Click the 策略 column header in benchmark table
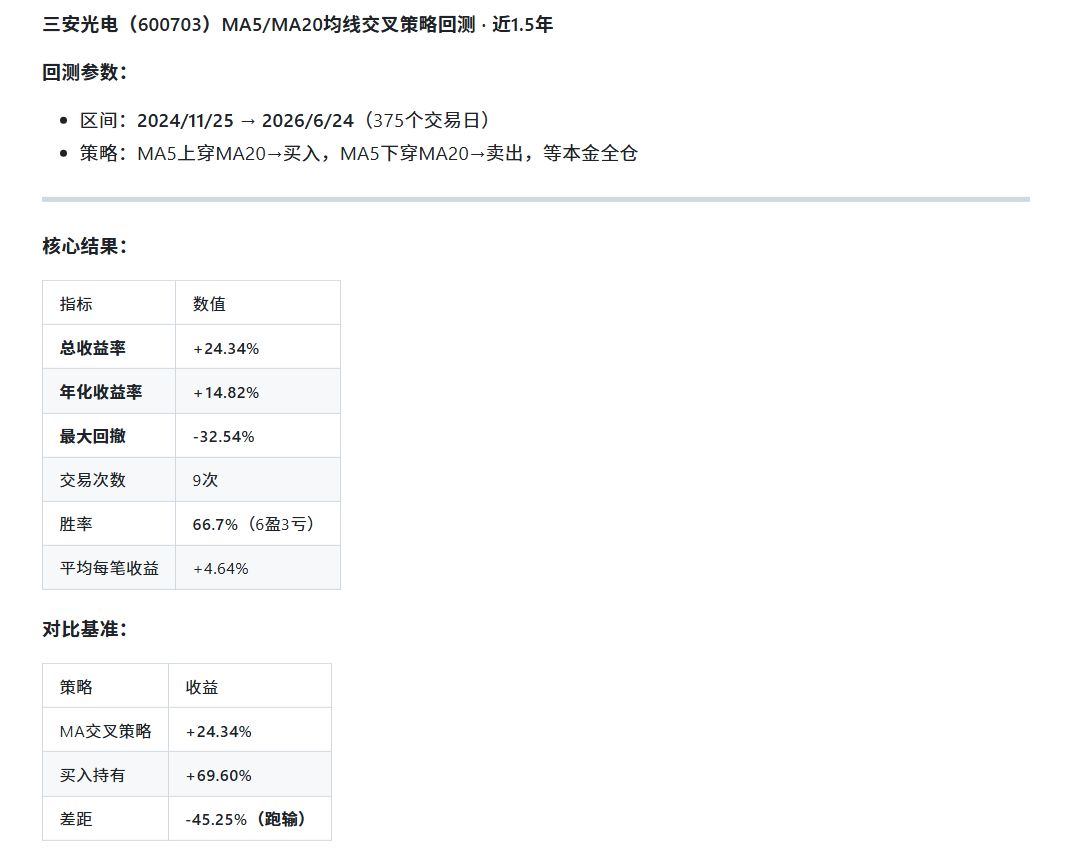 point(76,687)
